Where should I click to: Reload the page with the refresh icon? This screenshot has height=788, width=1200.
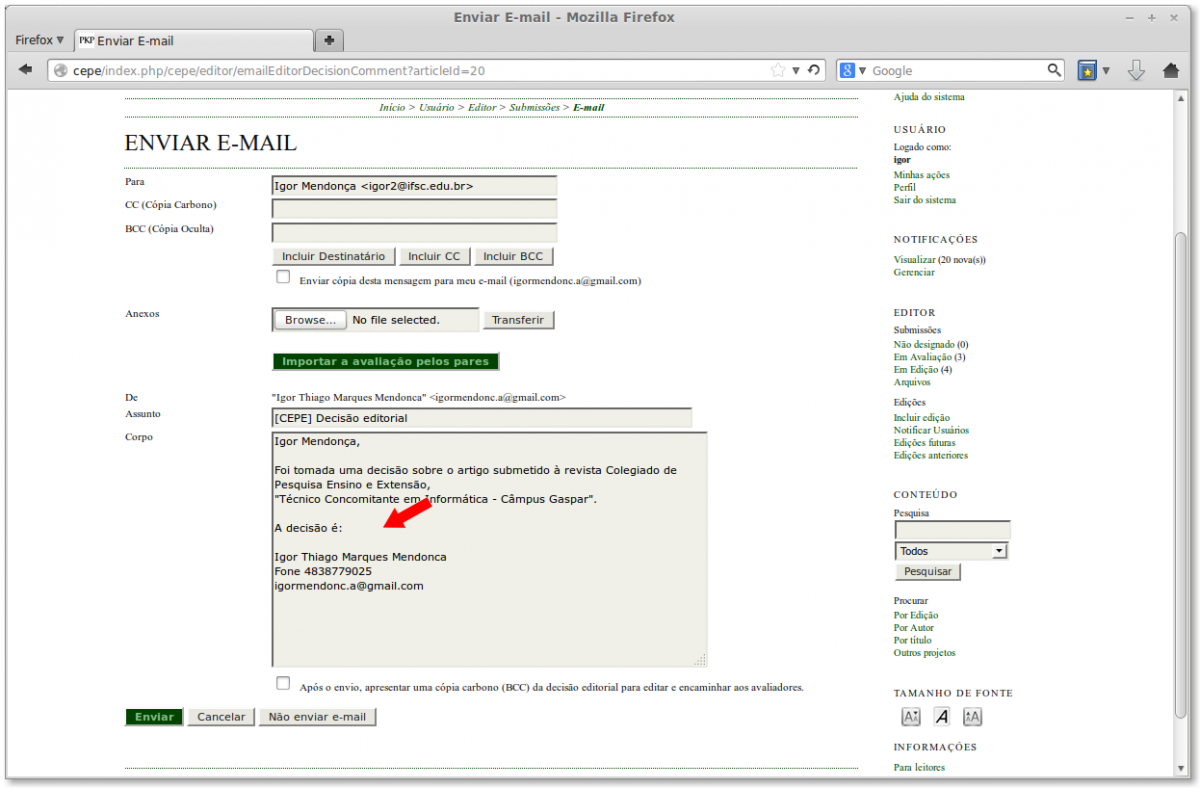(x=814, y=70)
